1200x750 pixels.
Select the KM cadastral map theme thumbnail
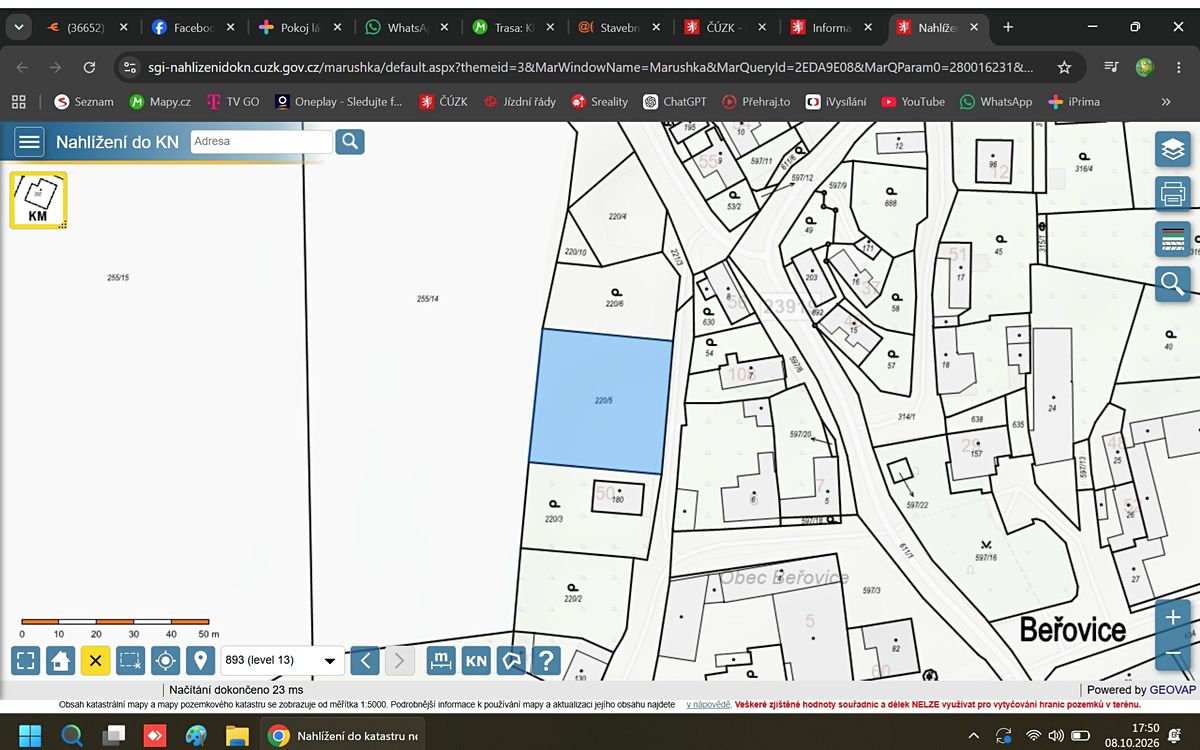tap(38, 200)
